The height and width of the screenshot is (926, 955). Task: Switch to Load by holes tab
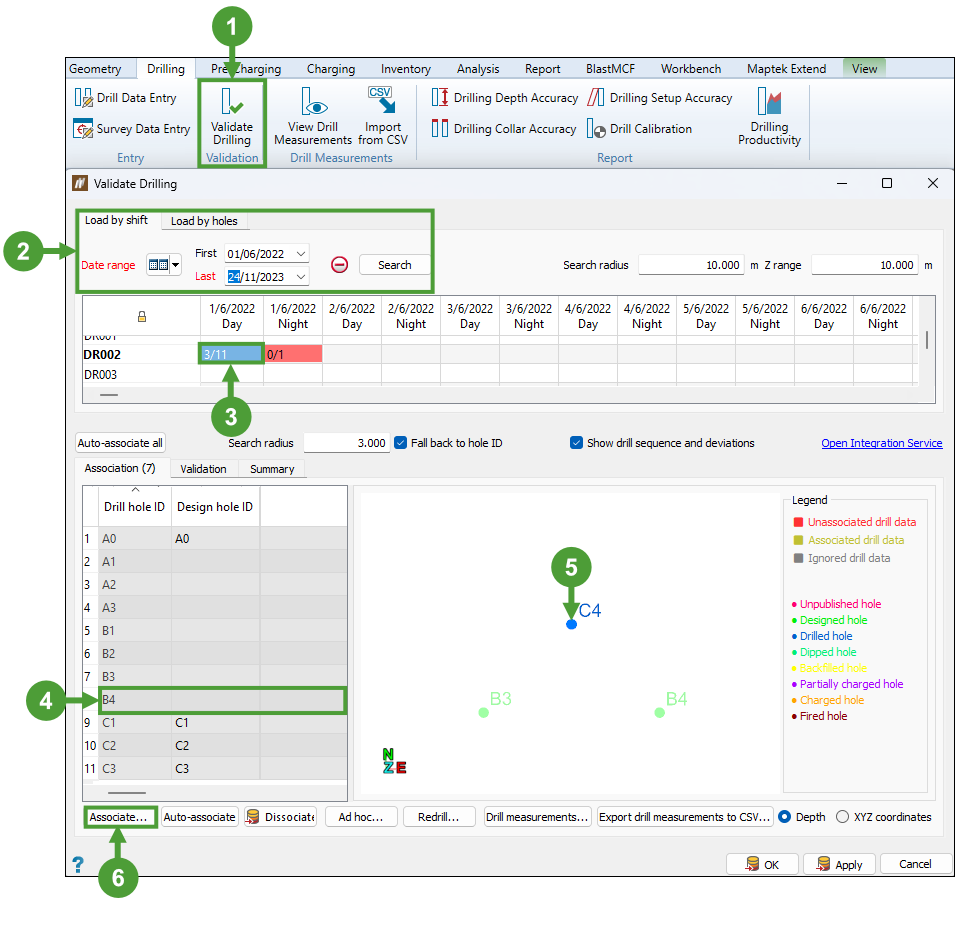pos(205,221)
